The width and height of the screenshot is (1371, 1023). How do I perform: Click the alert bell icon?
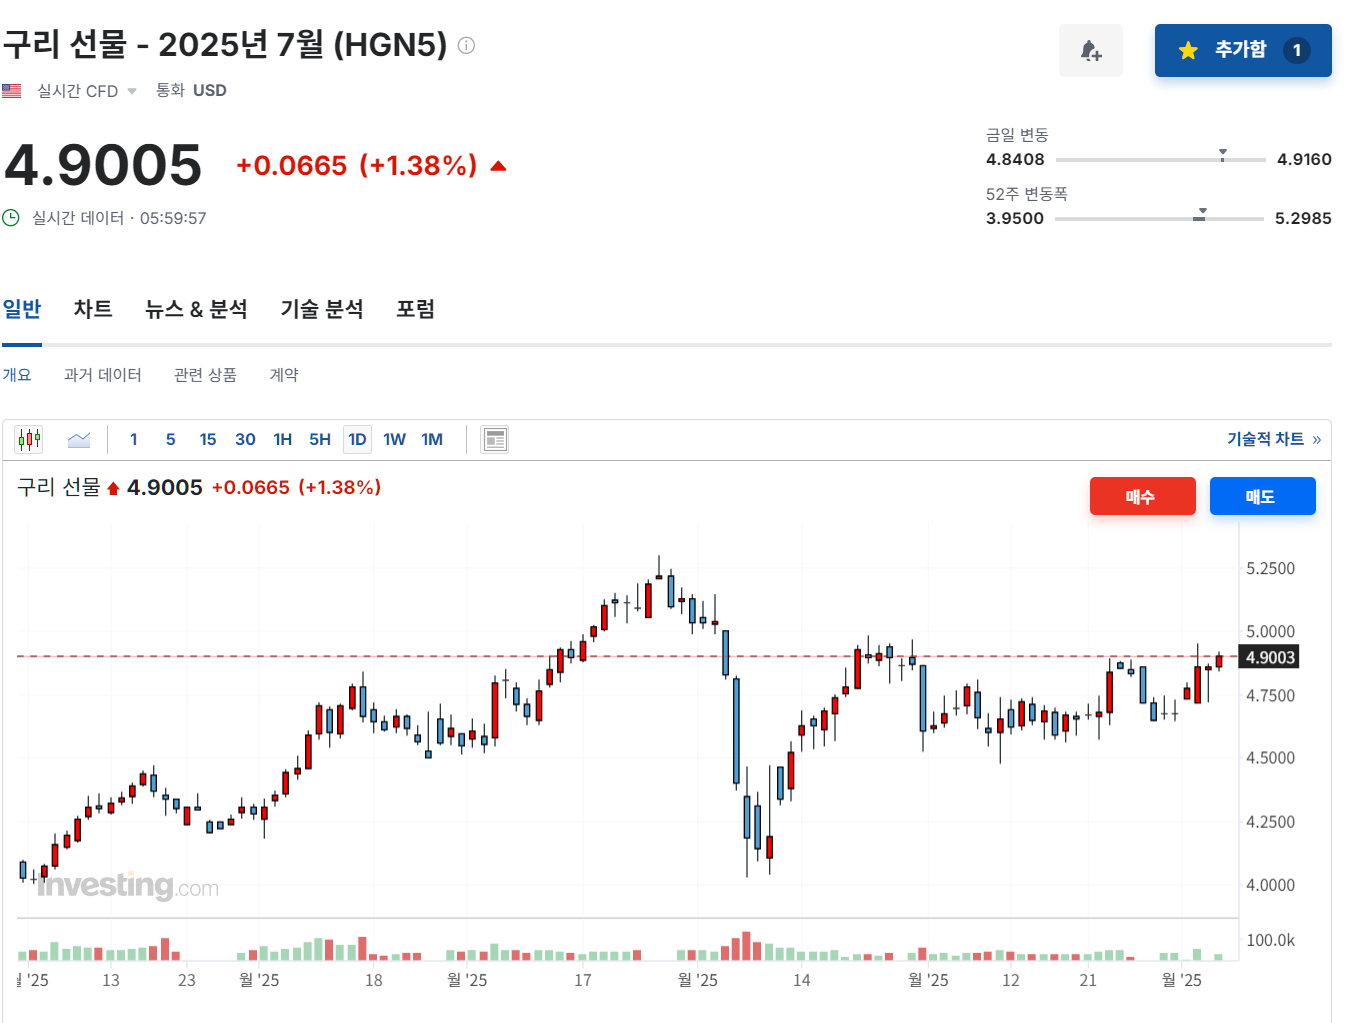pyautogui.click(x=1090, y=50)
